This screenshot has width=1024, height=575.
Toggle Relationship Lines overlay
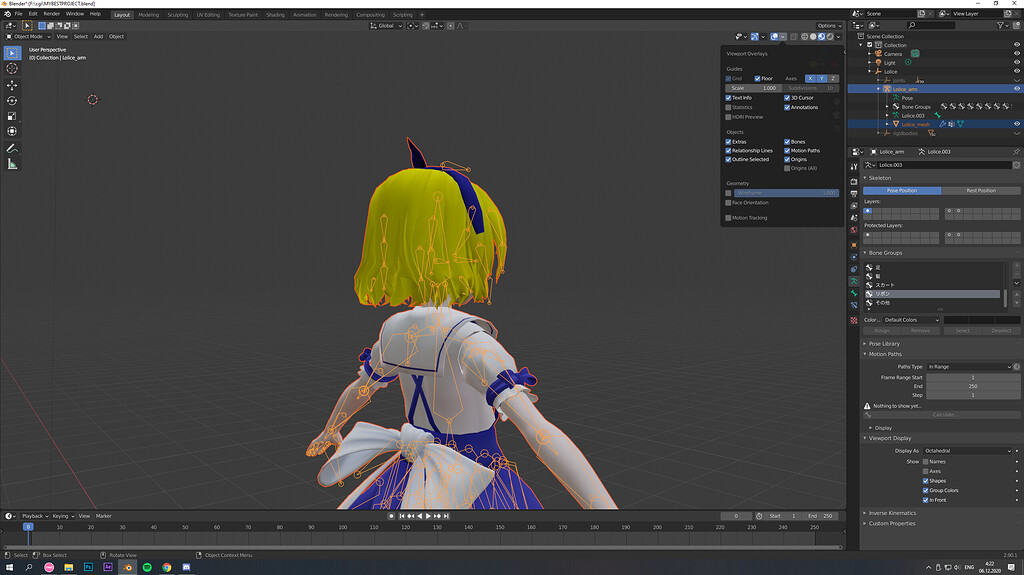tap(728, 150)
